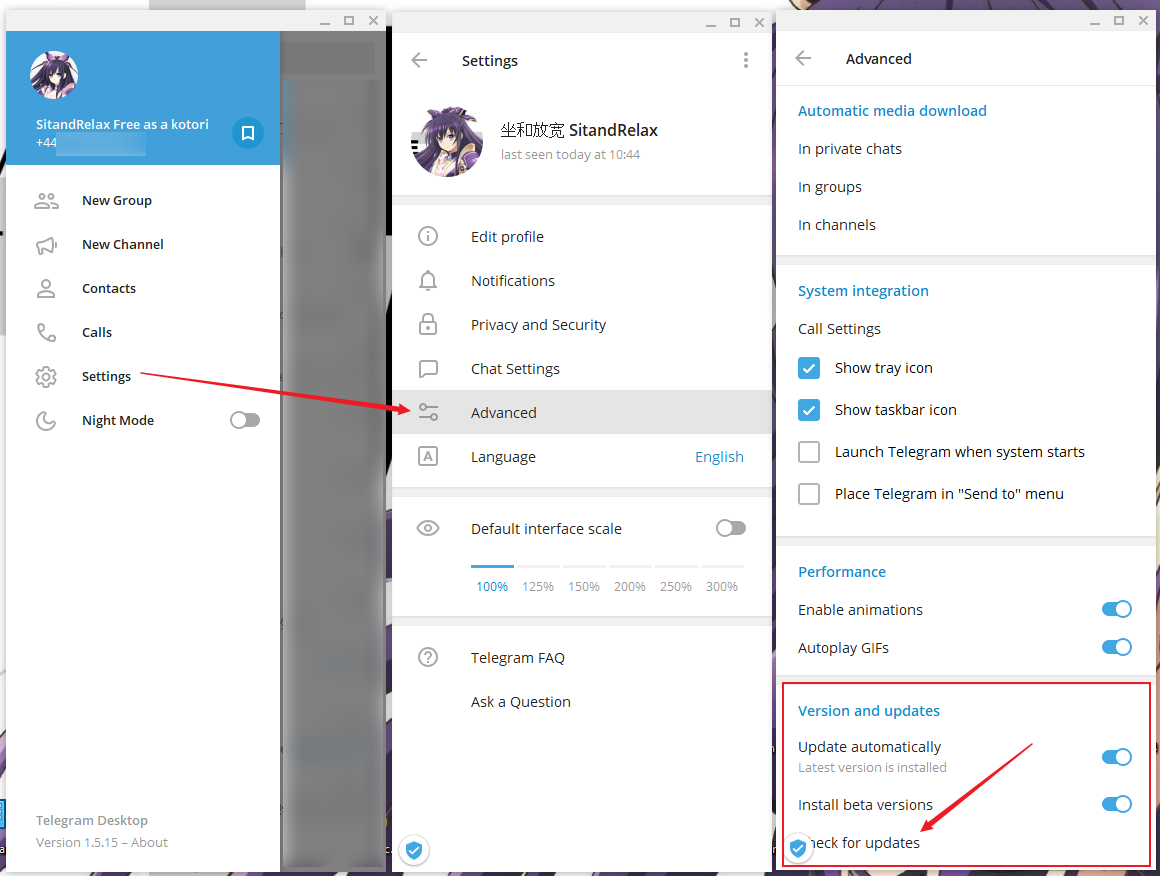Click the Advanced sliders icon
1160x876 pixels.
click(x=428, y=412)
